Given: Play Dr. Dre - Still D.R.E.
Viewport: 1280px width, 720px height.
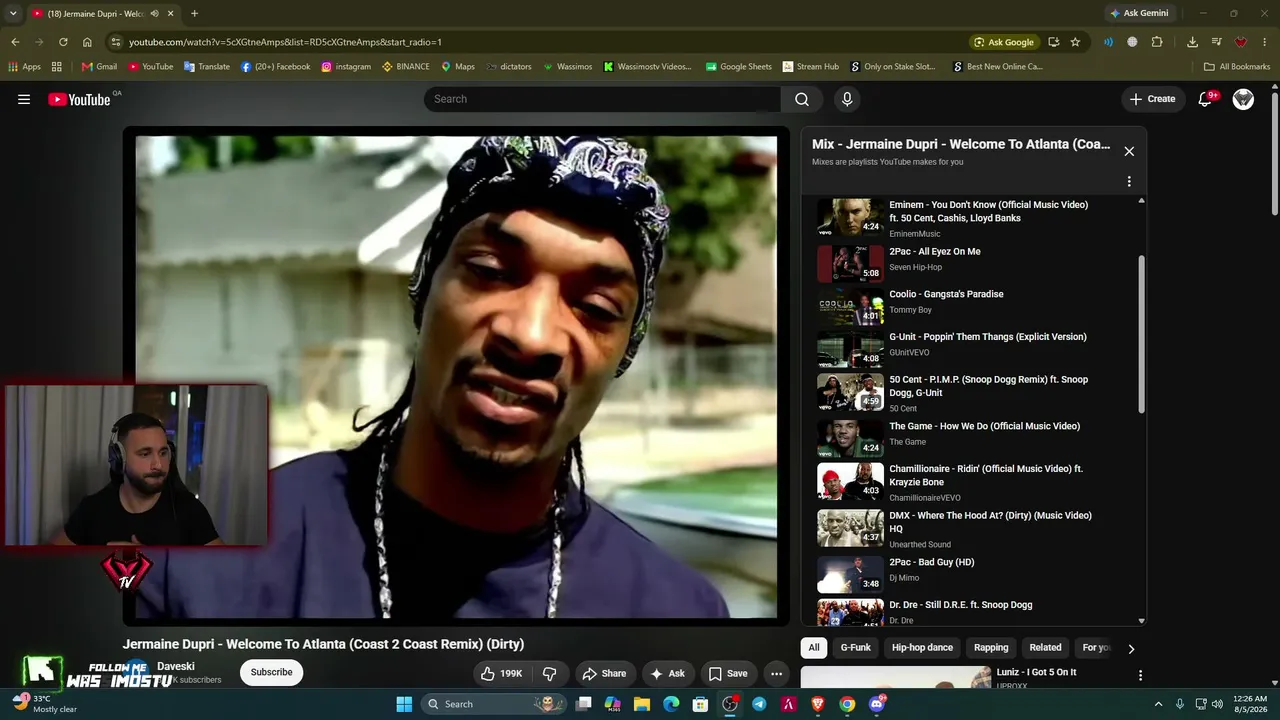Looking at the screenshot, I should point(975,611).
